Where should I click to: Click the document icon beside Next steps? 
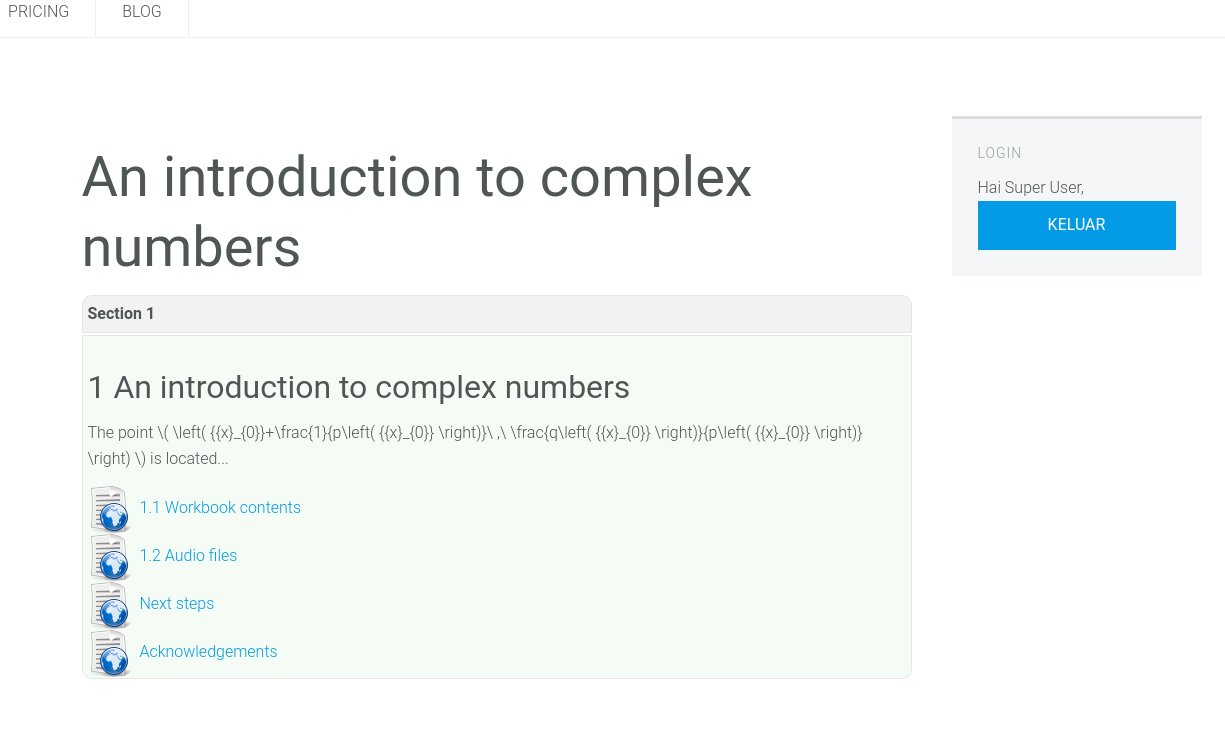coord(109,604)
